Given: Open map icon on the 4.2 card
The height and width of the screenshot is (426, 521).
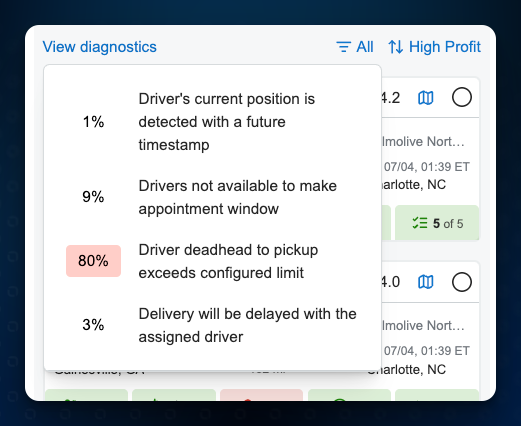Looking at the screenshot, I should pyautogui.click(x=426, y=98).
